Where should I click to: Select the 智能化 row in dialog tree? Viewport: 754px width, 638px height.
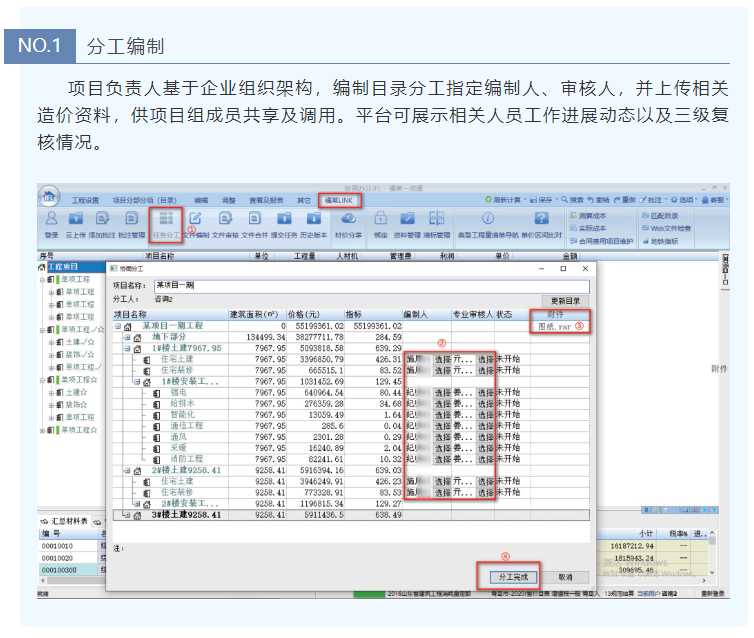[x=351, y=415]
